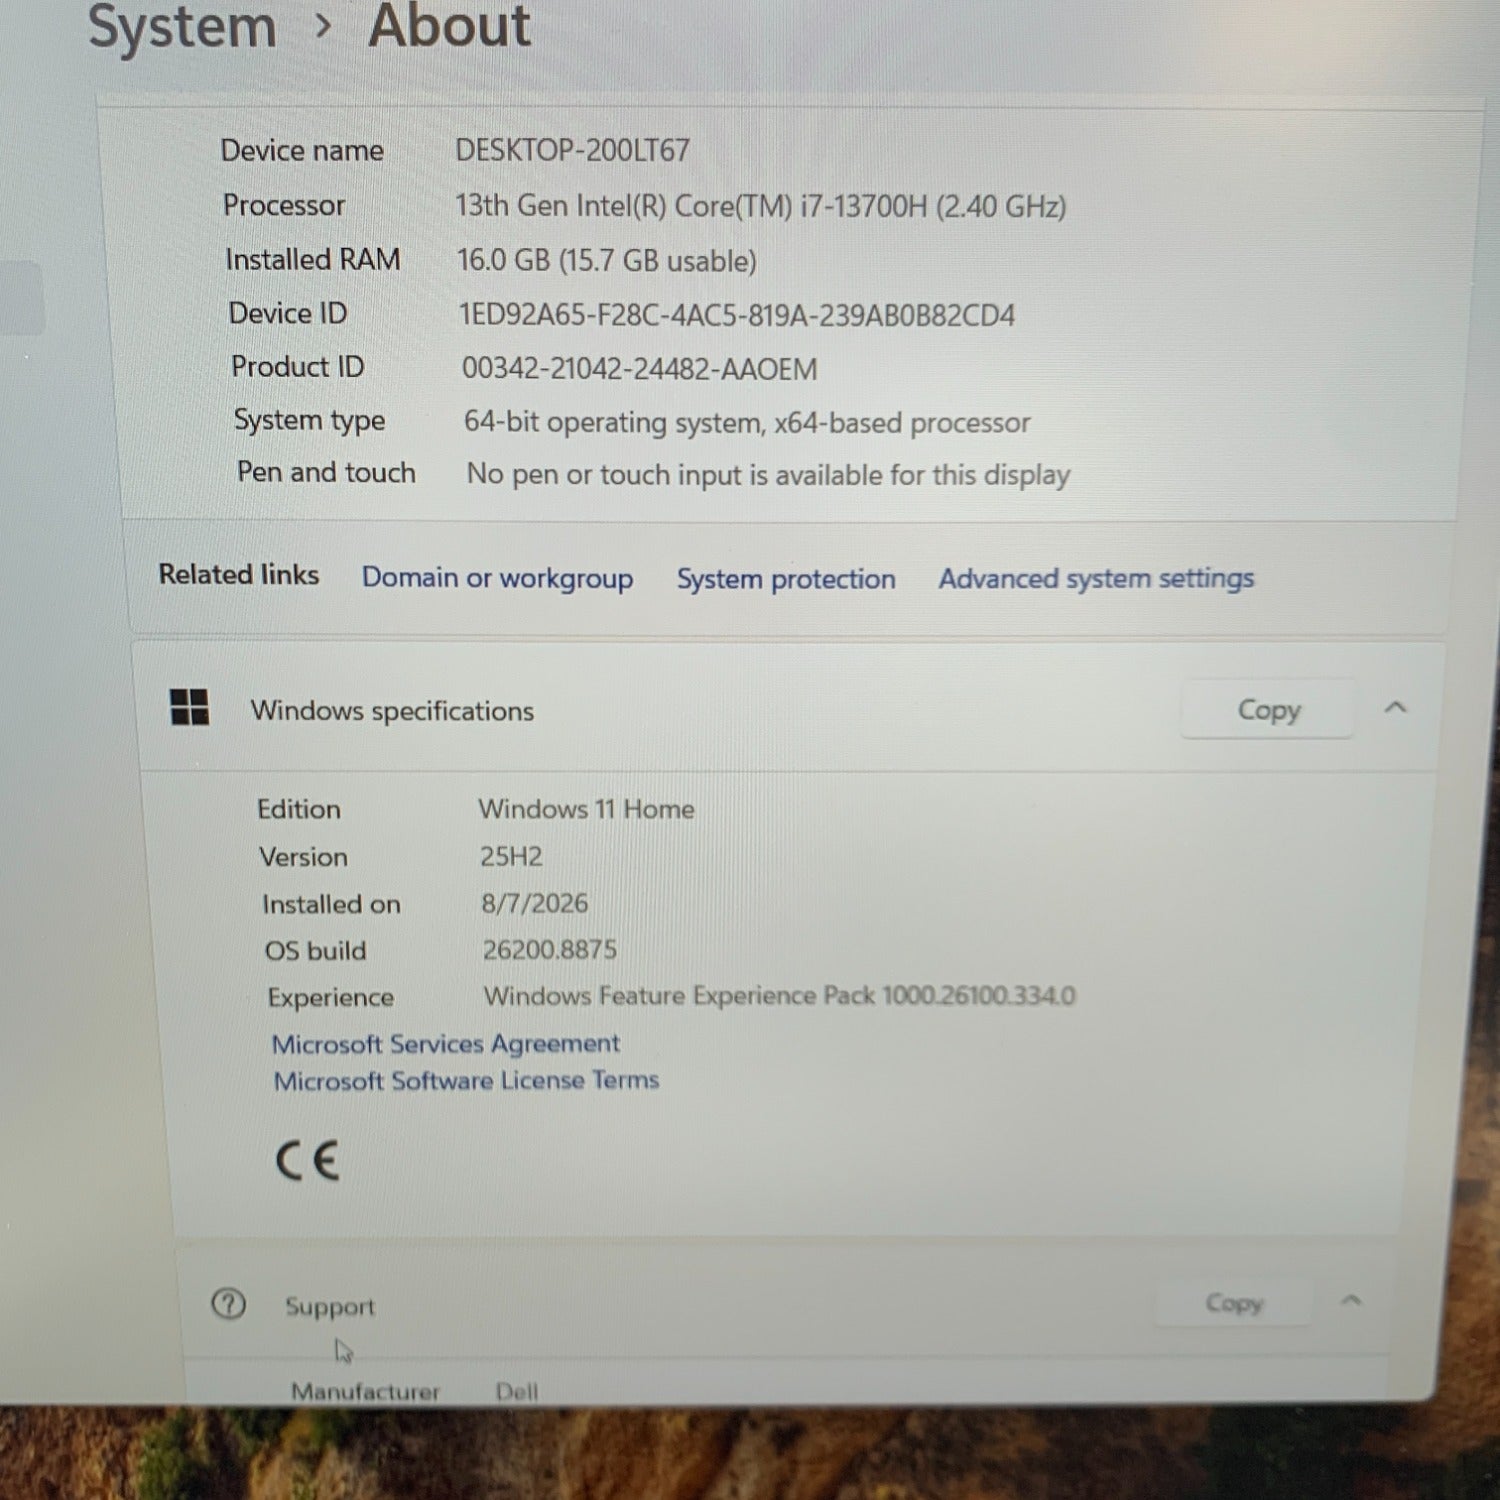
Task: Select the 64-bit operating system text
Action: click(747, 422)
